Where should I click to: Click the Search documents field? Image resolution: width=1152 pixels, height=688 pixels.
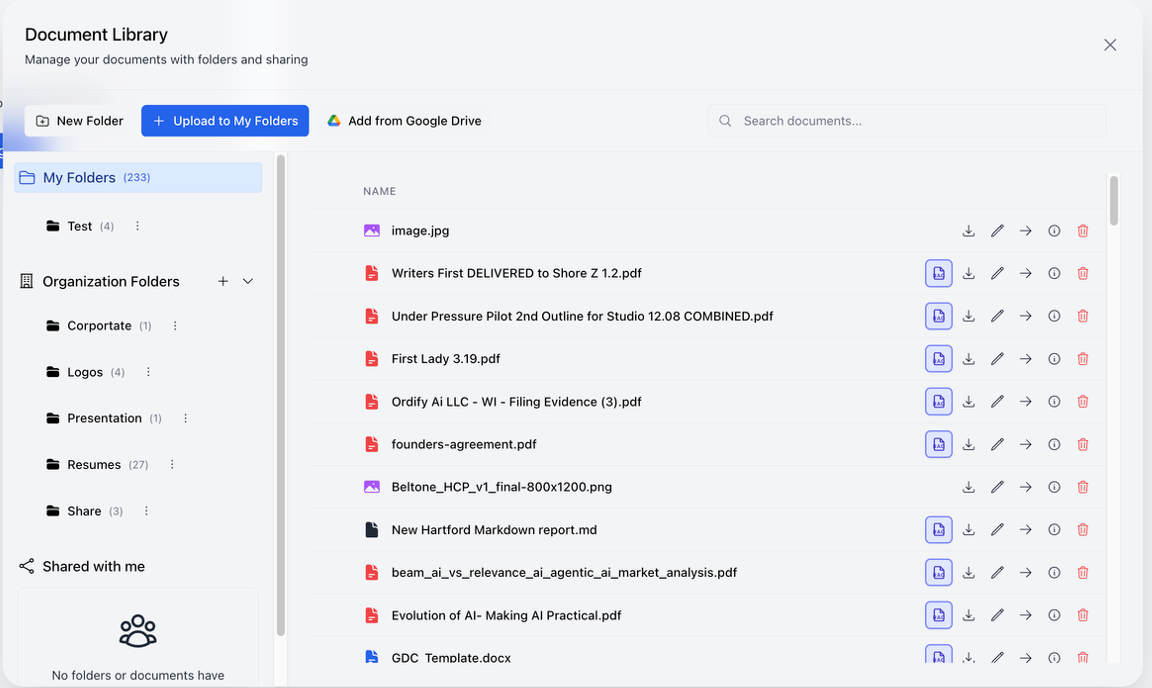[x=905, y=120]
